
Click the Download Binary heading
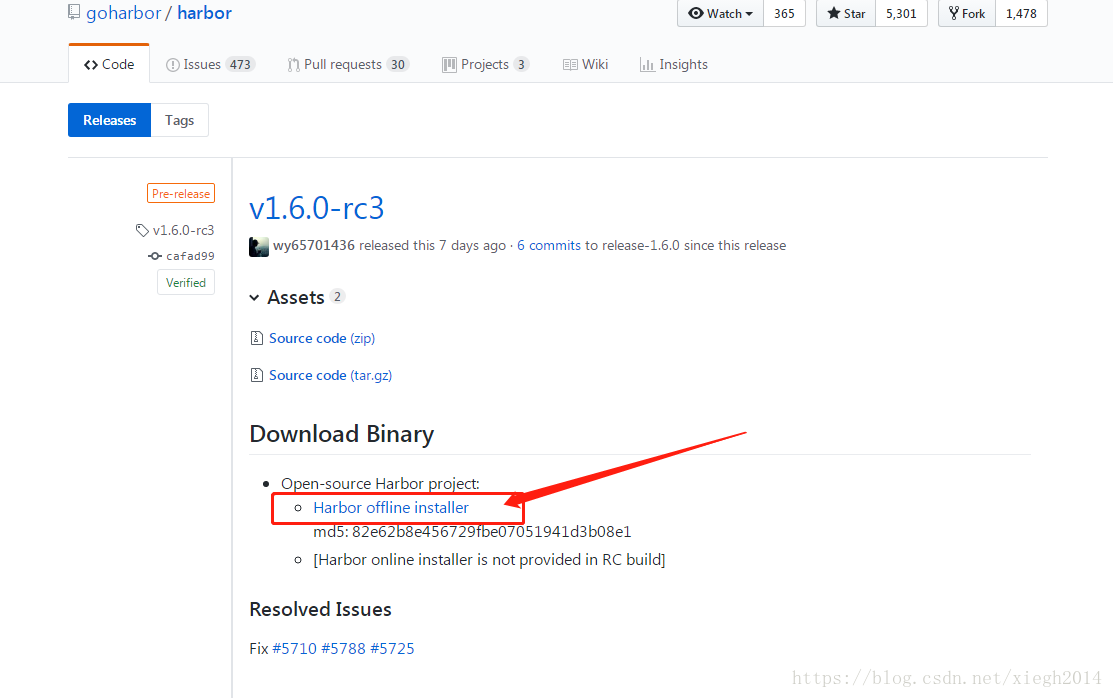pyautogui.click(x=341, y=434)
